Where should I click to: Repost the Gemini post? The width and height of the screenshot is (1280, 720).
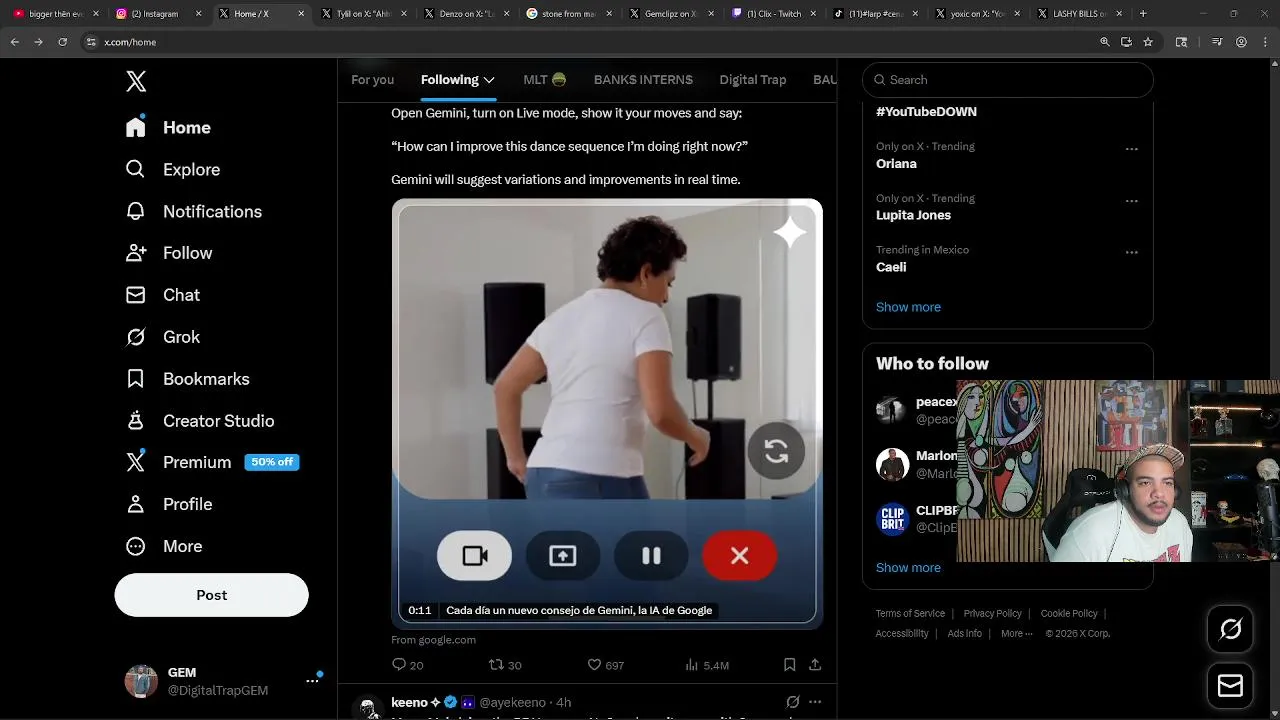pos(505,665)
